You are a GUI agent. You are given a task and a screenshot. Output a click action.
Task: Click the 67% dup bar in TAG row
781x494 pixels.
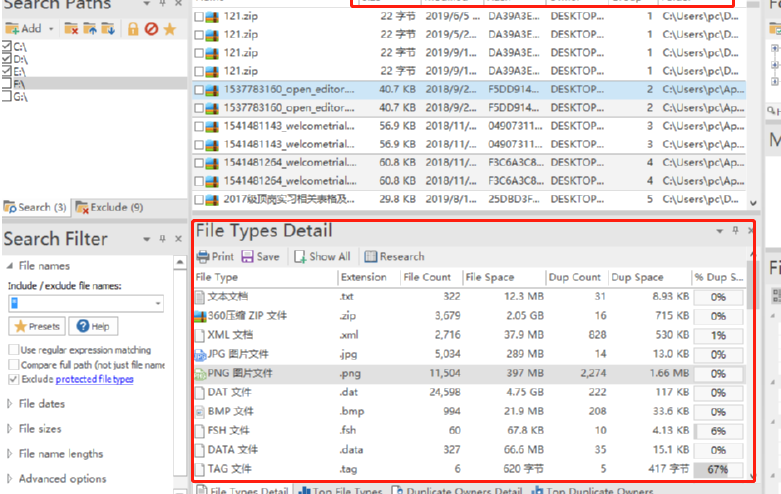tap(718, 470)
